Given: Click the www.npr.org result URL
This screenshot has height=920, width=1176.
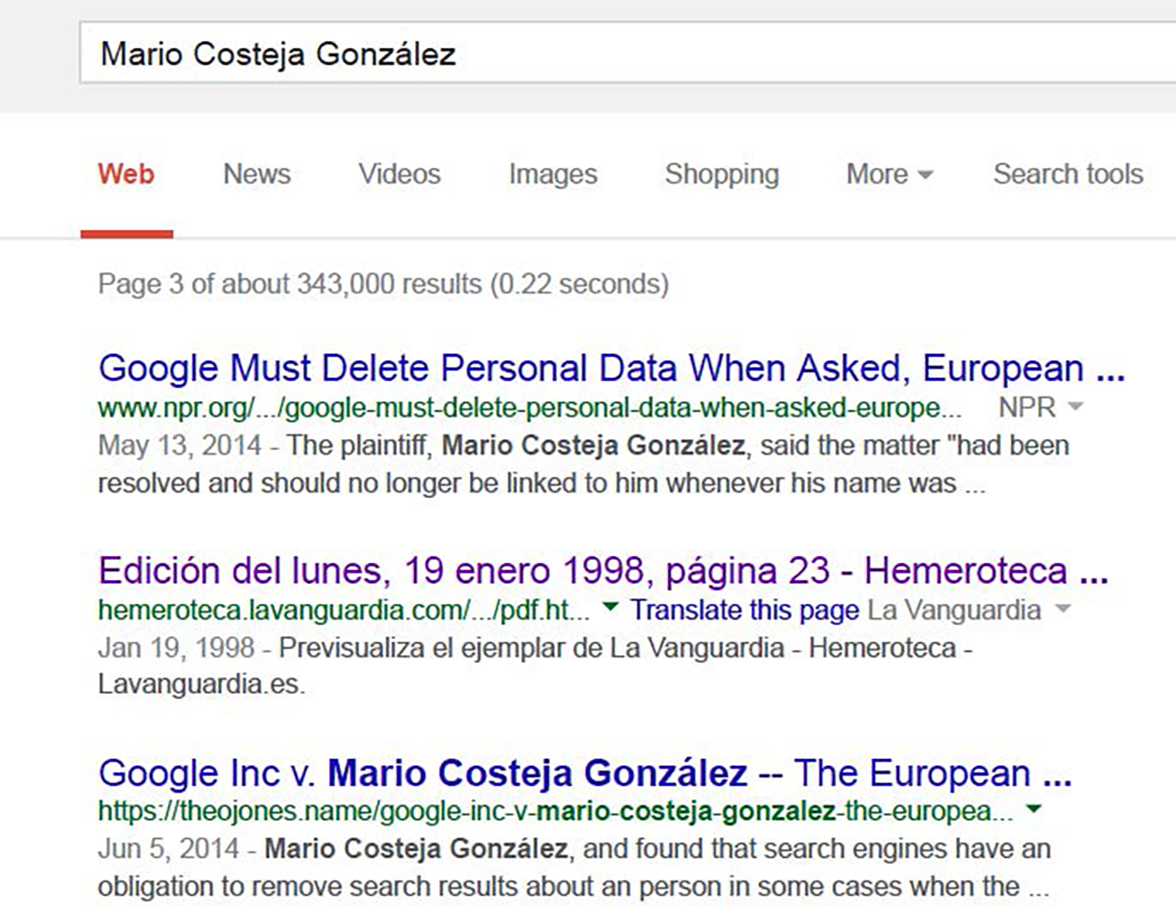Looking at the screenshot, I should click(530, 408).
